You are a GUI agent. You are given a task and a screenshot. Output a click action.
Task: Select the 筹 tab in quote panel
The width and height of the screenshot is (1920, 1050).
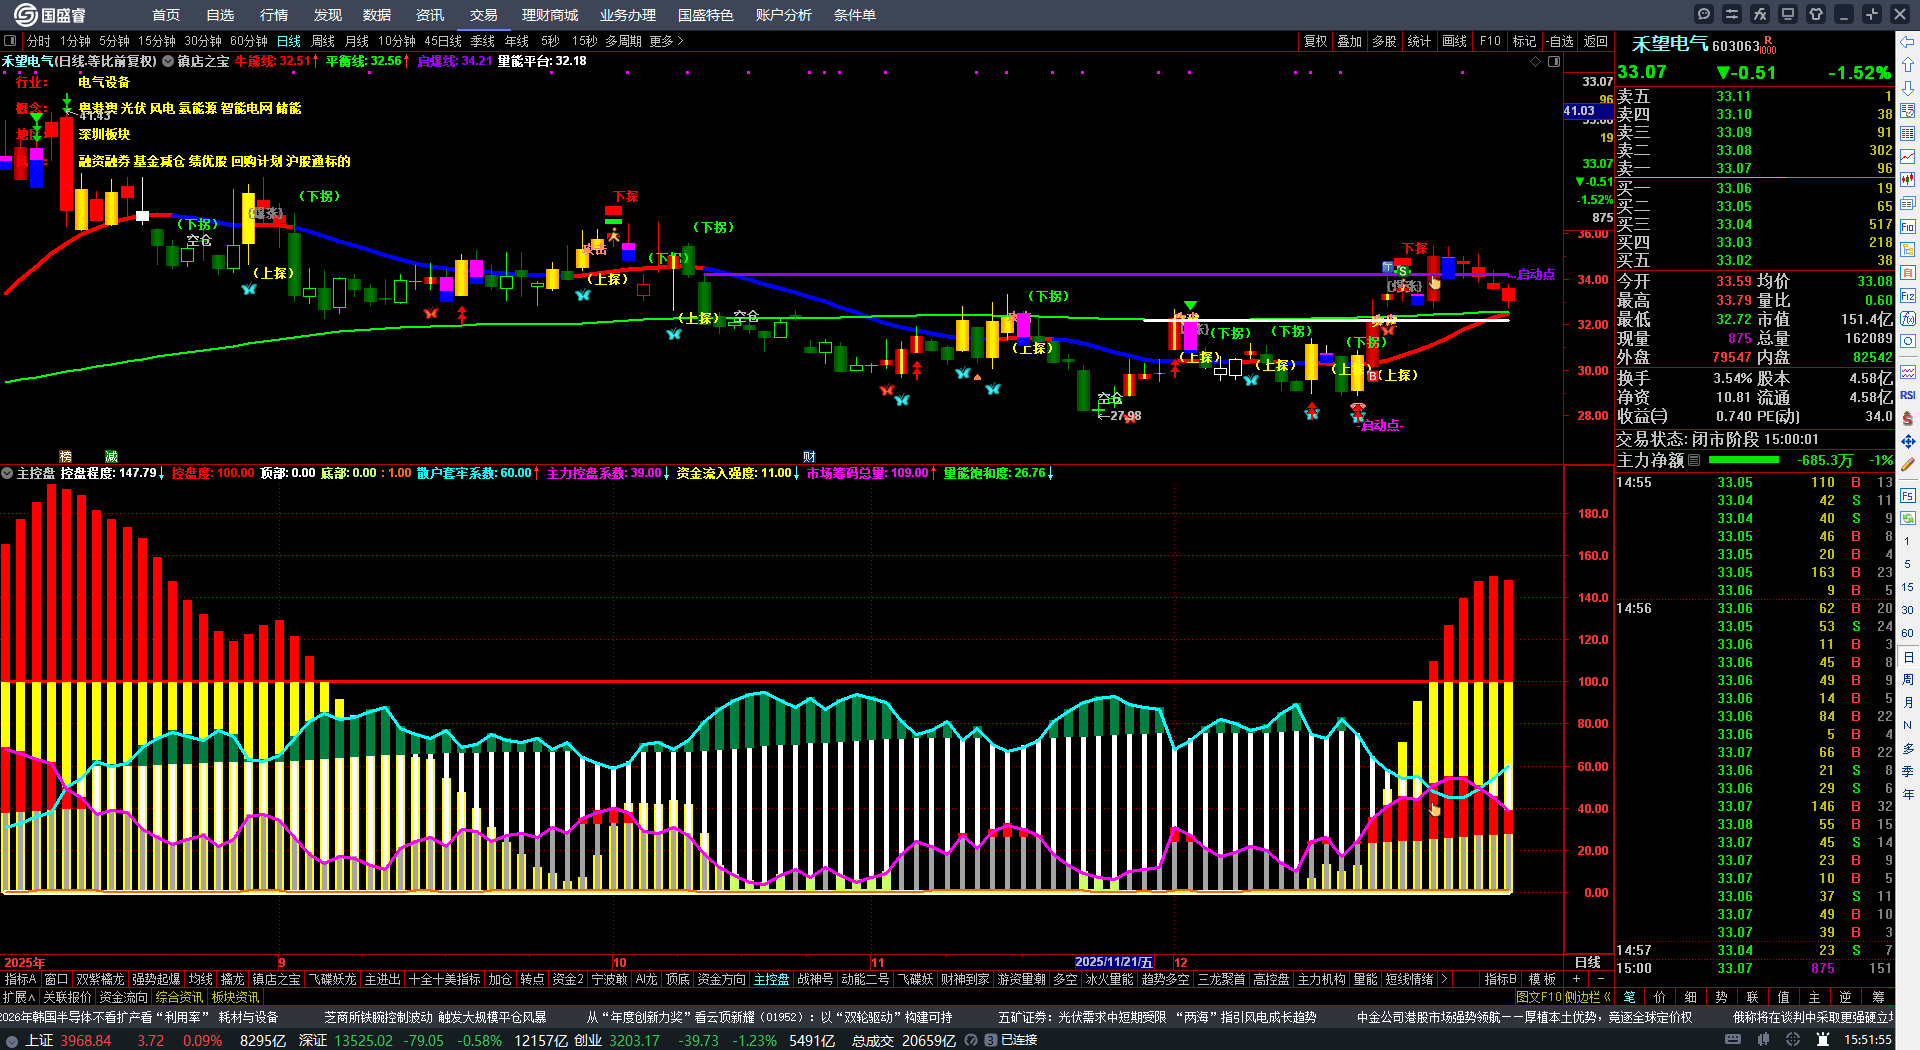click(x=1878, y=997)
